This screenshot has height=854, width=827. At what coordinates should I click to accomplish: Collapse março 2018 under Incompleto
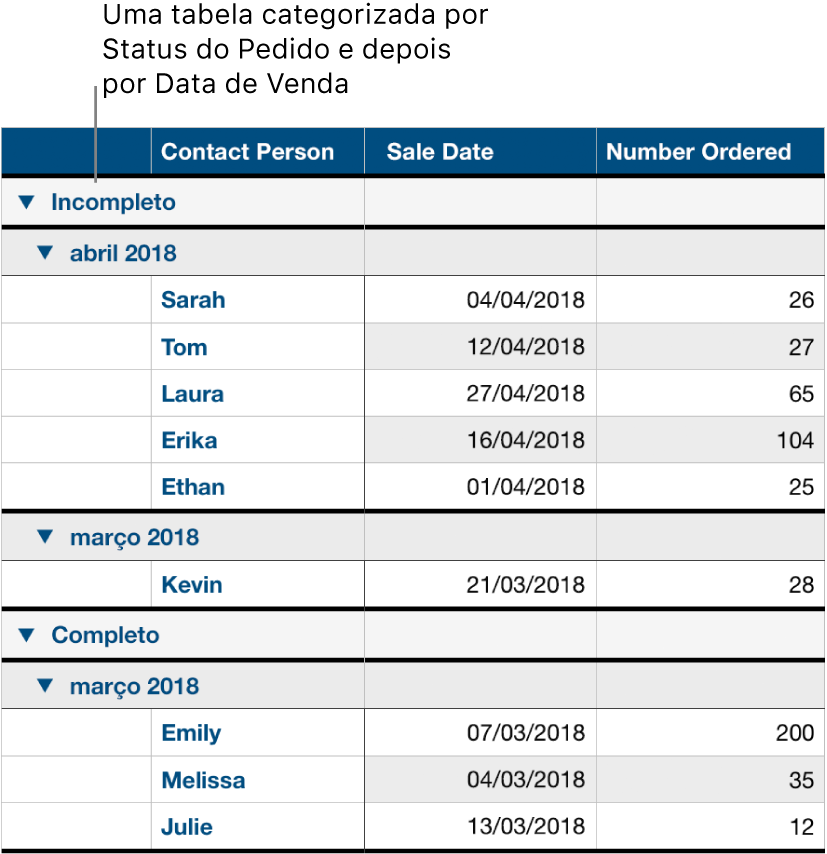[x=45, y=536]
